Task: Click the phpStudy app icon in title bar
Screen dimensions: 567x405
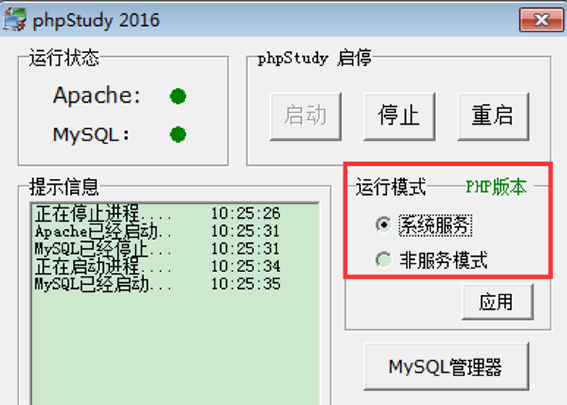Action: tap(14, 20)
